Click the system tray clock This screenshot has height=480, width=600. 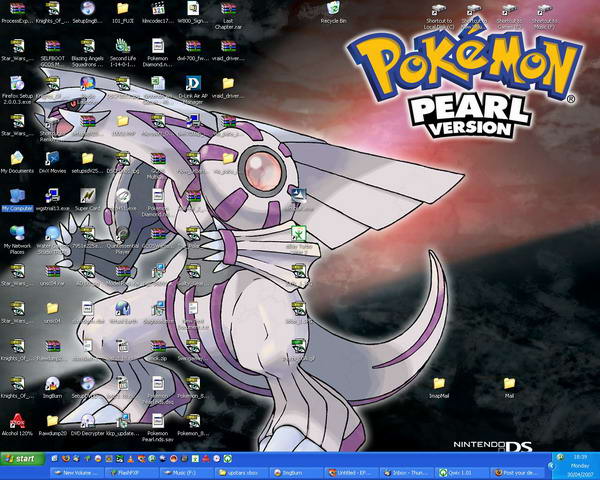(x=580, y=466)
